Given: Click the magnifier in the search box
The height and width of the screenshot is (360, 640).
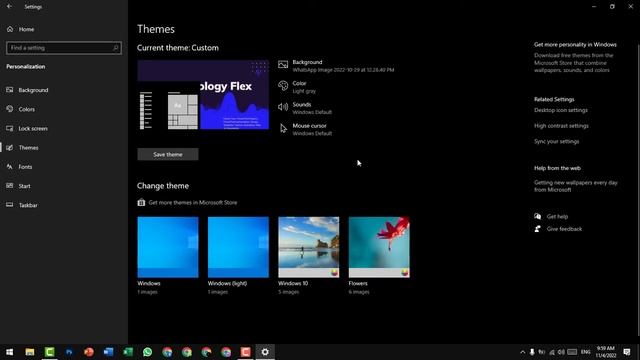Looking at the screenshot, I should (116, 48).
